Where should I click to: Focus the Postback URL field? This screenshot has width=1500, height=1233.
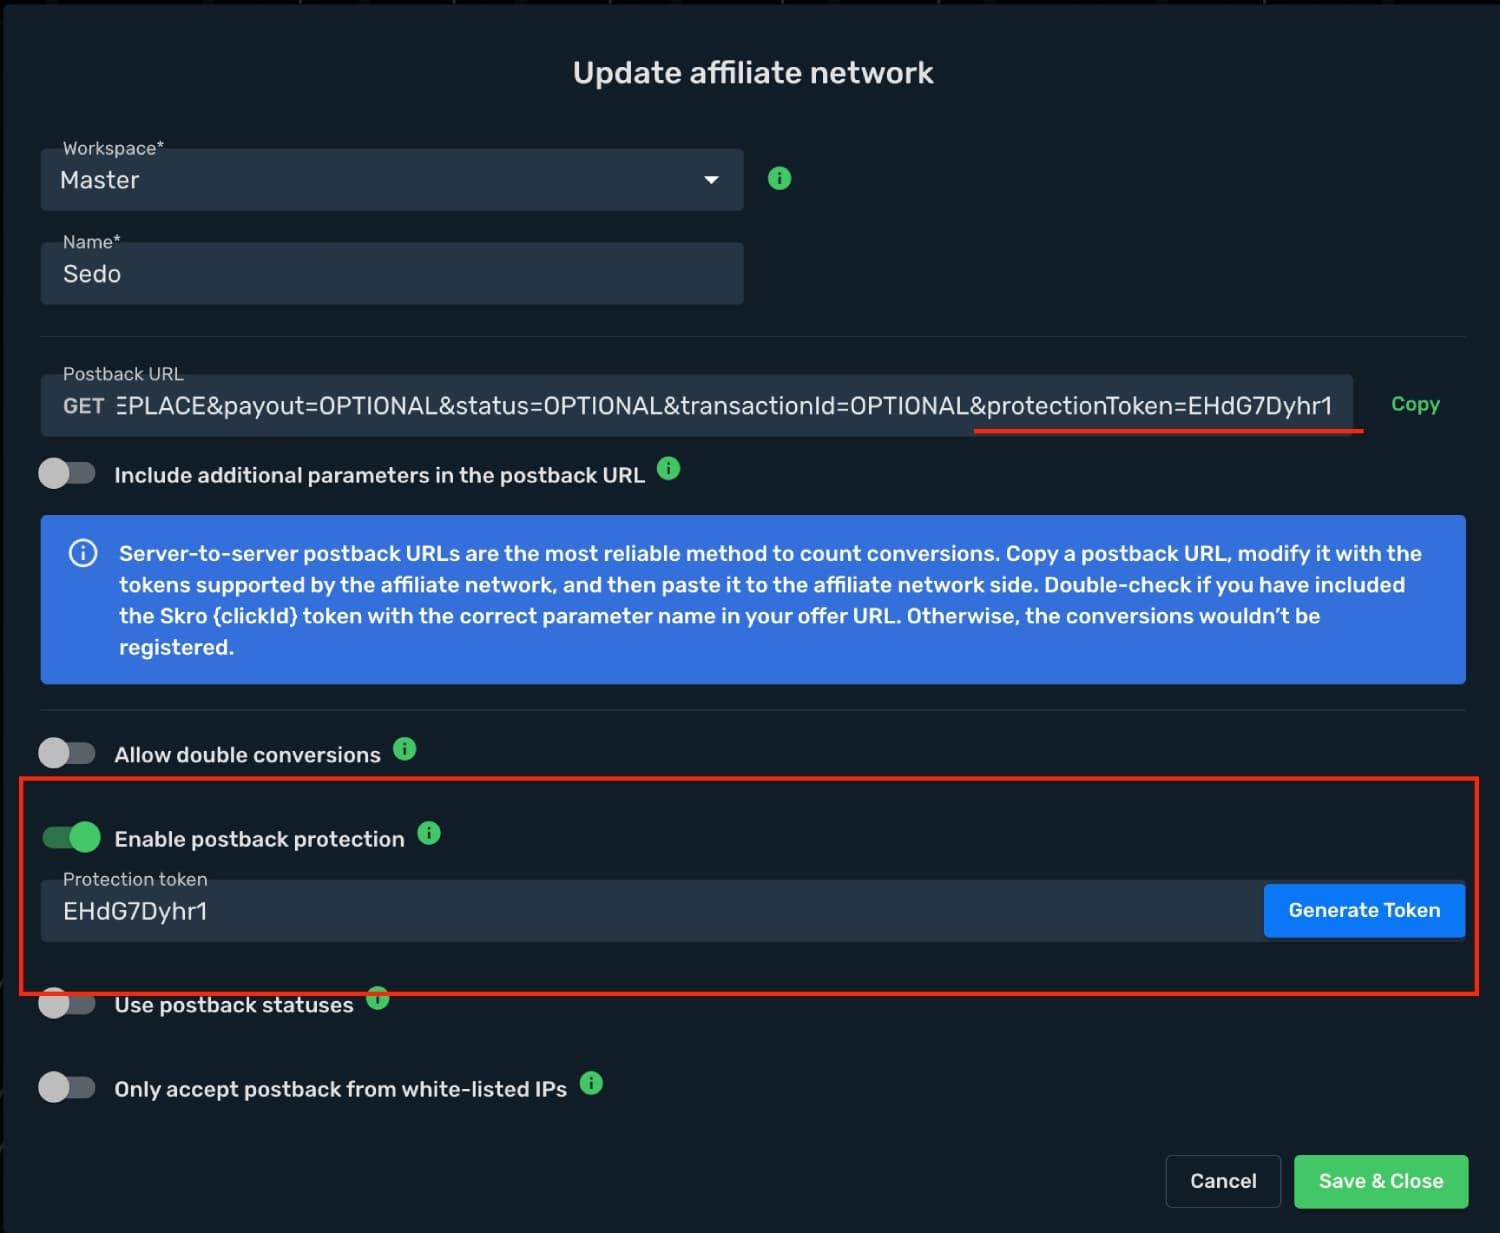coord(697,406)
